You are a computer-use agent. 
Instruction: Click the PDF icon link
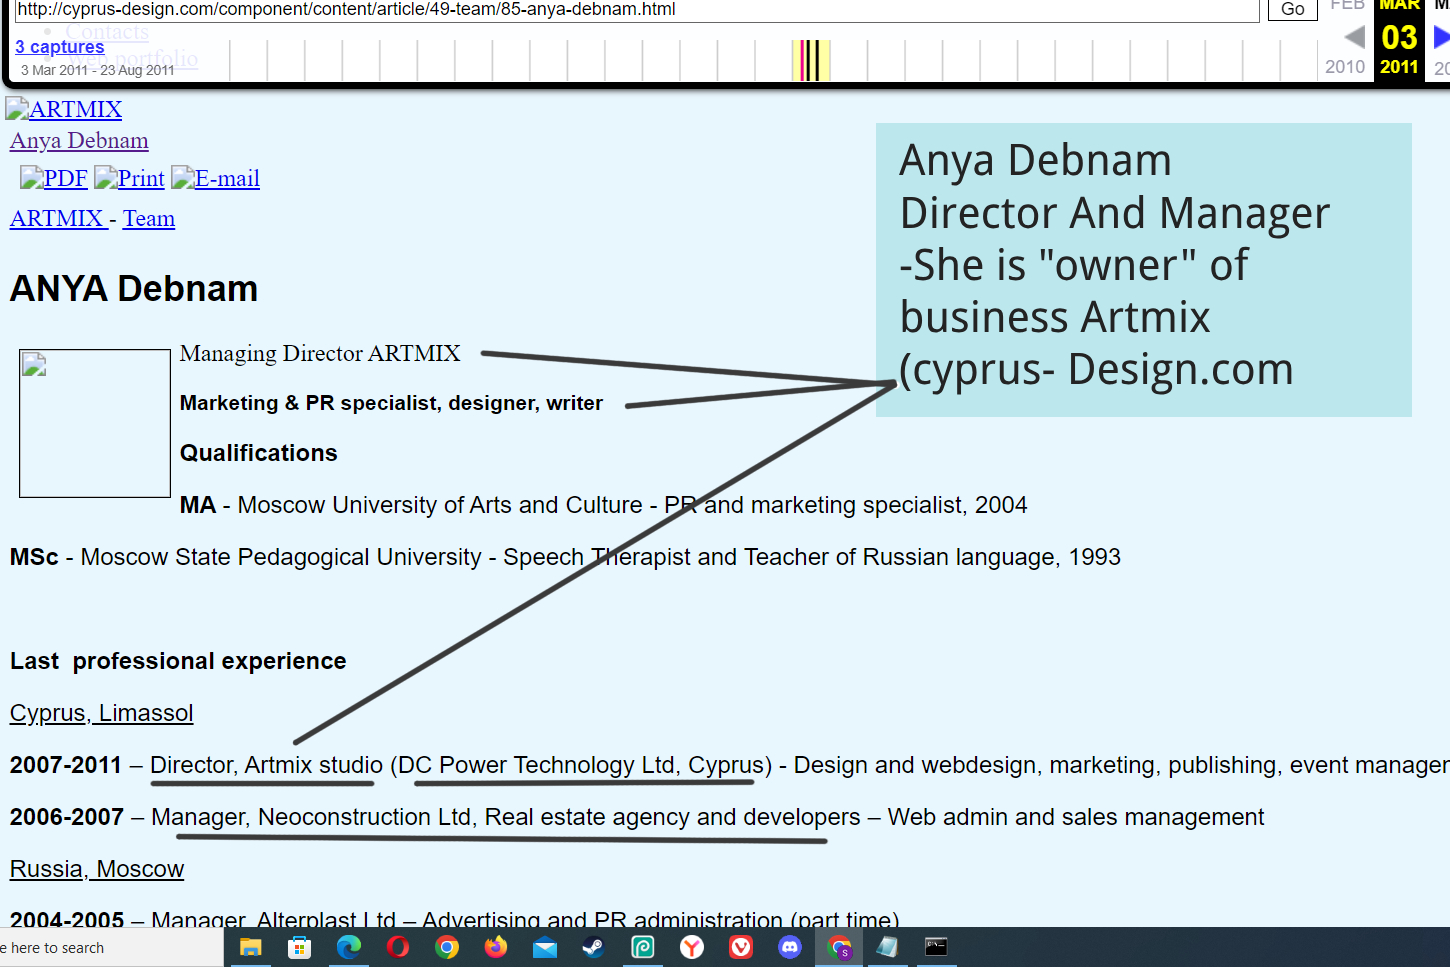54,179
